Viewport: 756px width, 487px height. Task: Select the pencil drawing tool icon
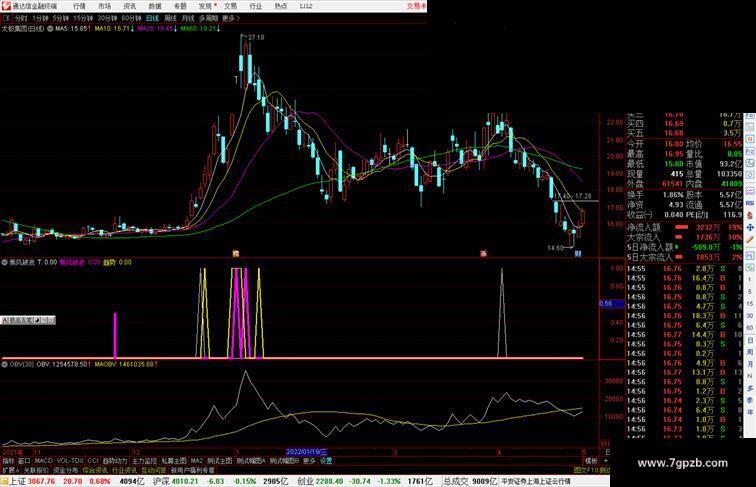click(750, 240)
